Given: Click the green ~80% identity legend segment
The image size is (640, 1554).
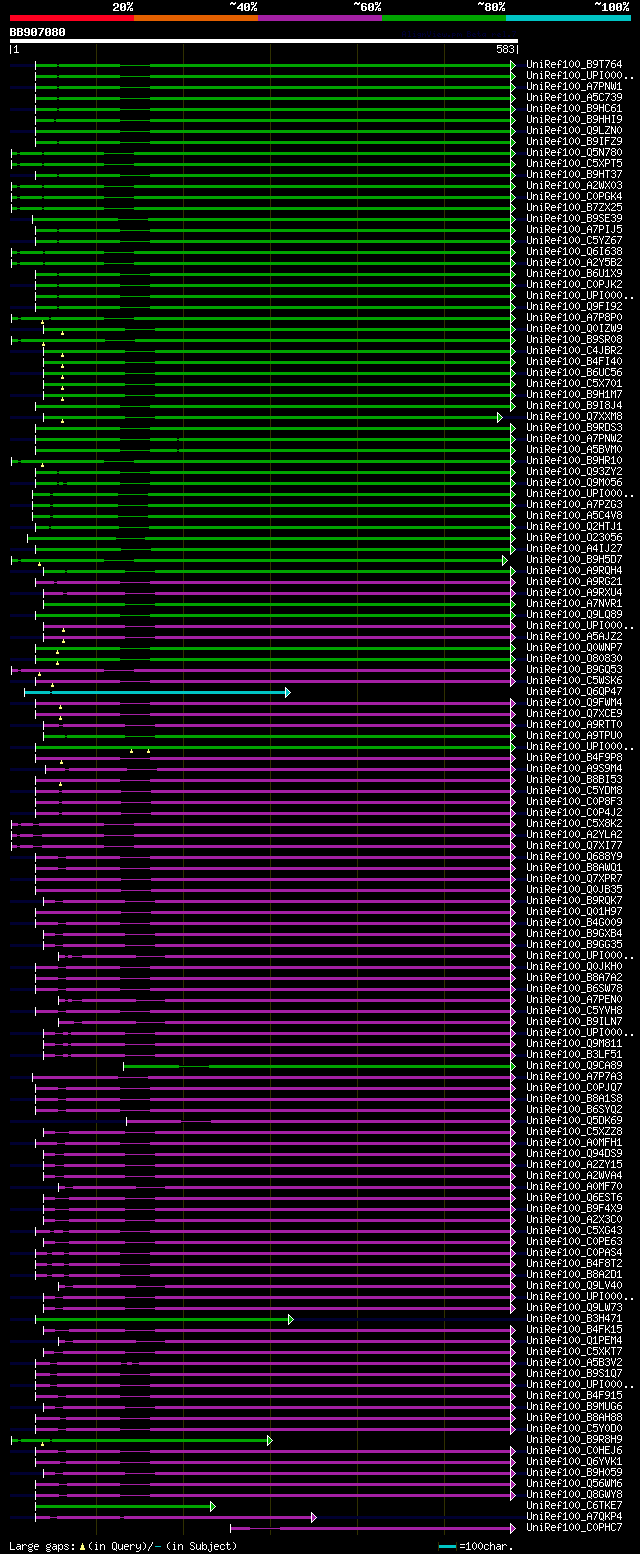Looking at the screenshot, I should [444, 18].
